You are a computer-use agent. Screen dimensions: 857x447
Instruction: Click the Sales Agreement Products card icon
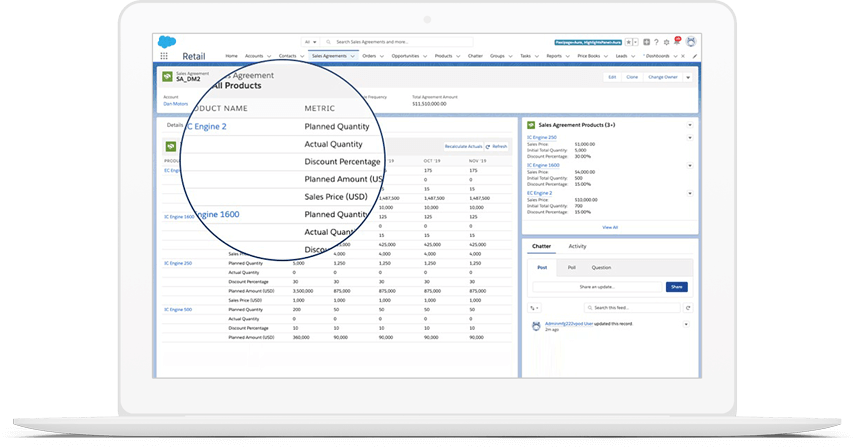[x=531, y=125]
